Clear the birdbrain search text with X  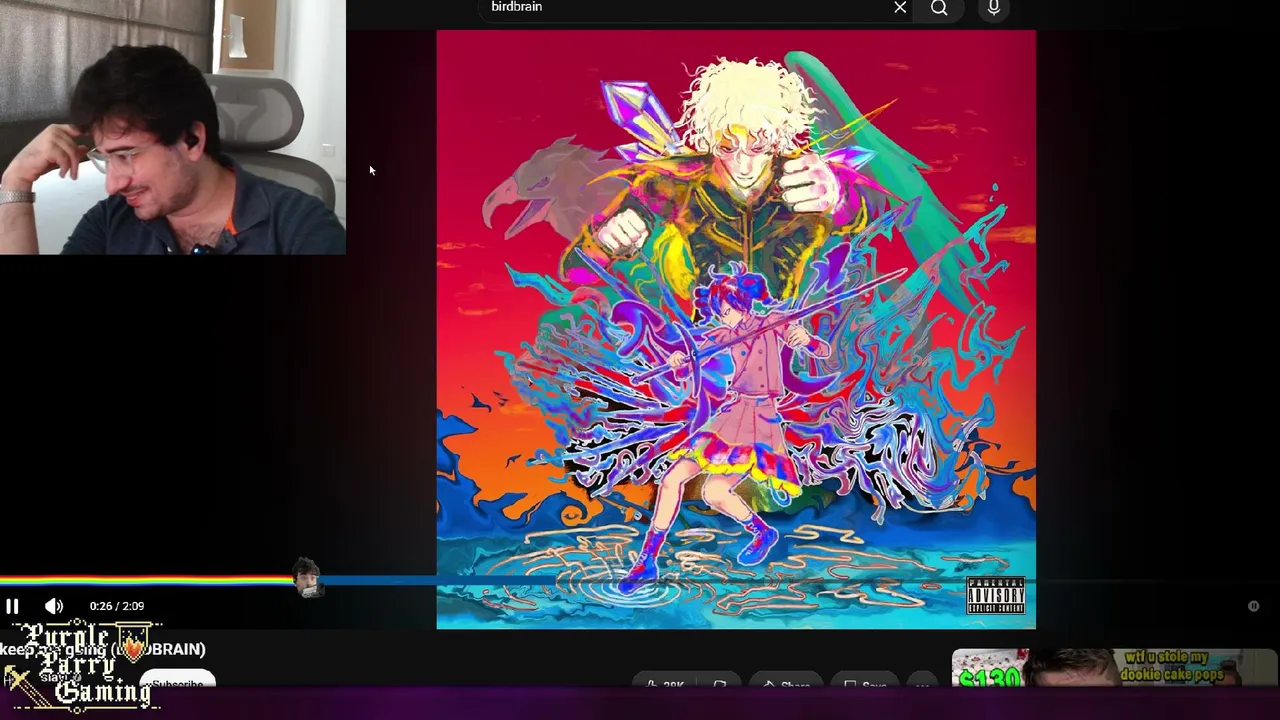pyautogui.click(x=900, y=8)
